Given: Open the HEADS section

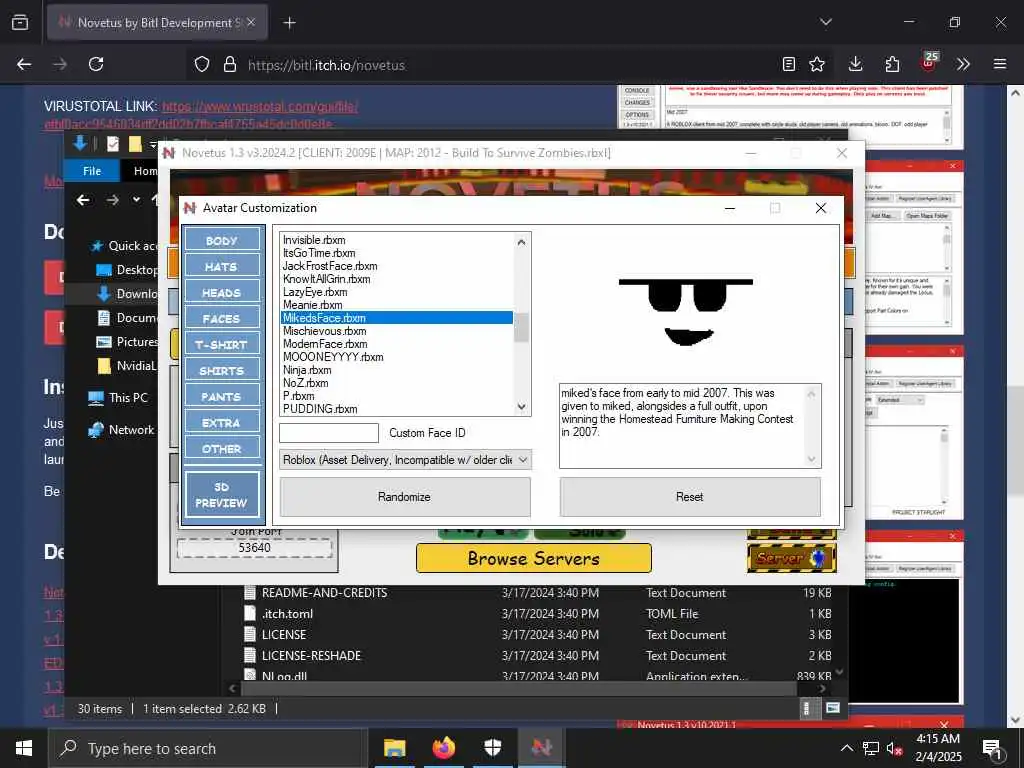Looking at the screenshot, I should coord(221,293).
